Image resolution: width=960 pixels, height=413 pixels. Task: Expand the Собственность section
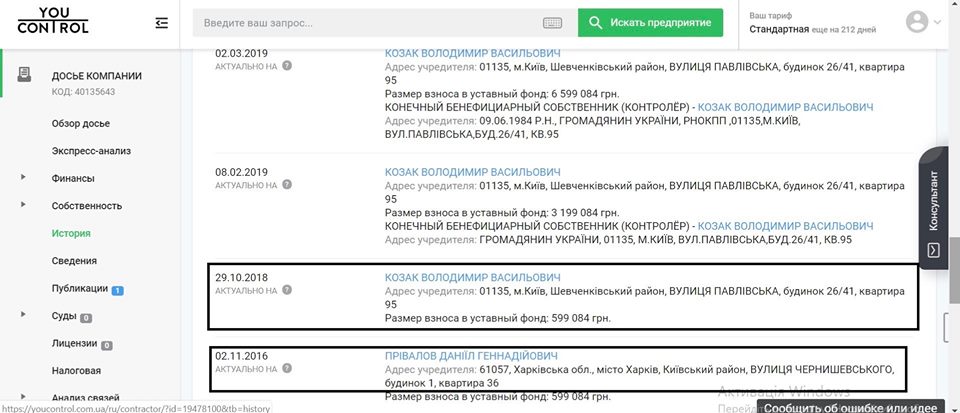pyautogui.click(x=23, y=206)
